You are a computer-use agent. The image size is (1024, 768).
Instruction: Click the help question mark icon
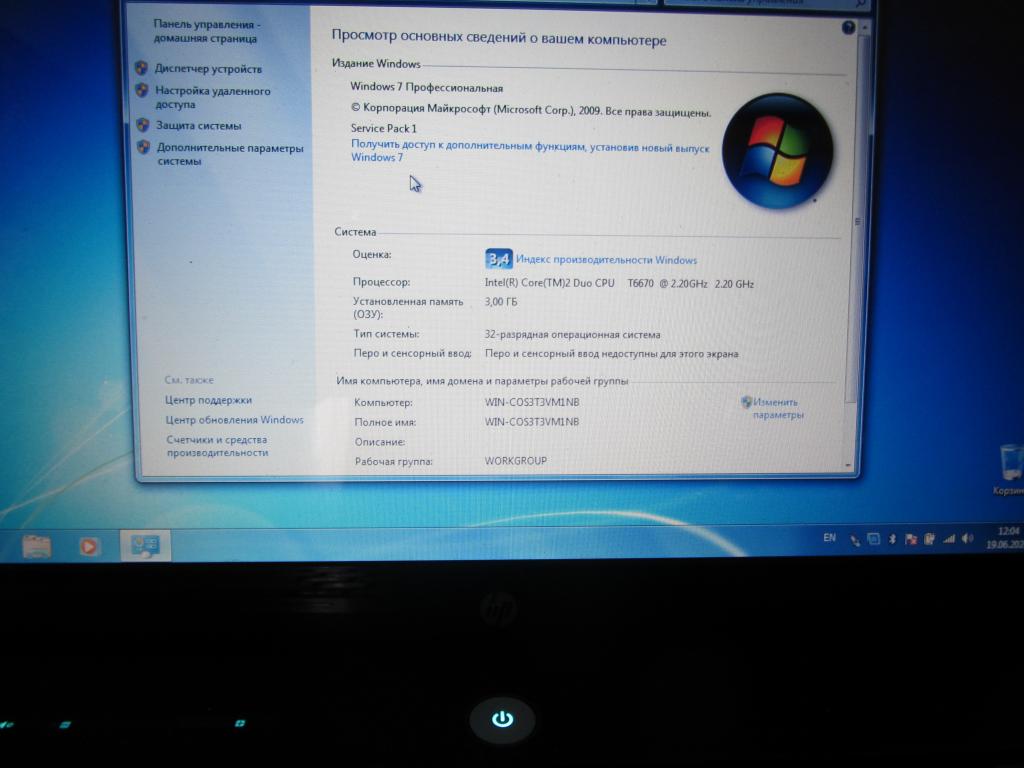848,27
